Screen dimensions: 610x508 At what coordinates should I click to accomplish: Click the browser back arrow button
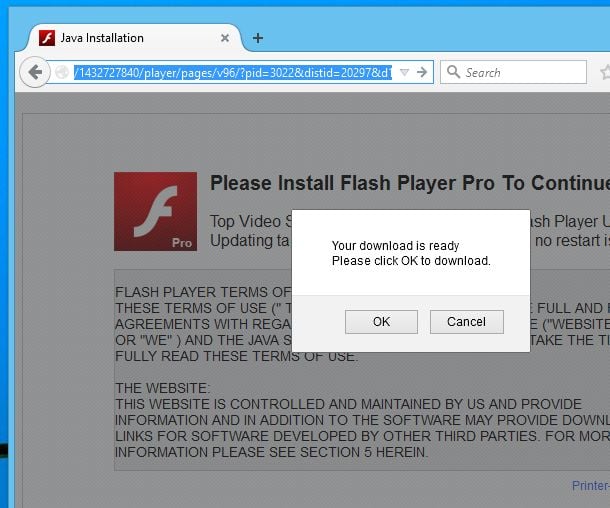click(35, 72)
